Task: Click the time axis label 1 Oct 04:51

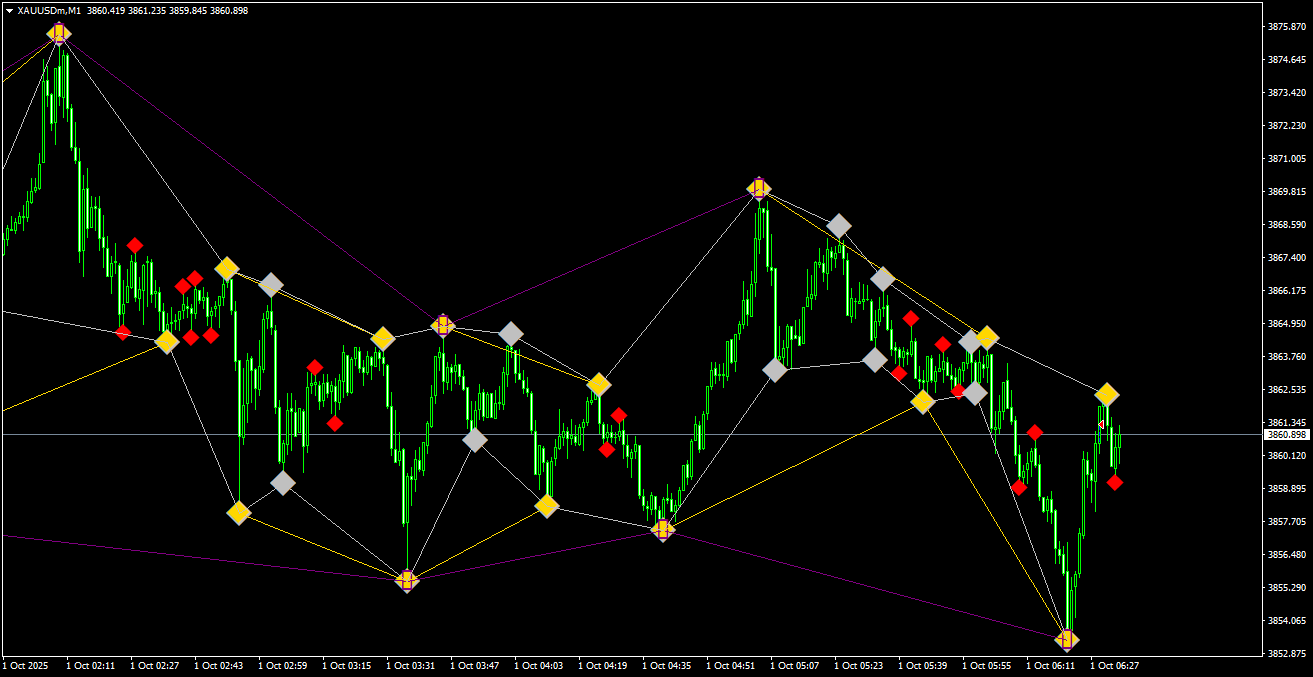Action: pyautogui.click(x=731, y=665)
